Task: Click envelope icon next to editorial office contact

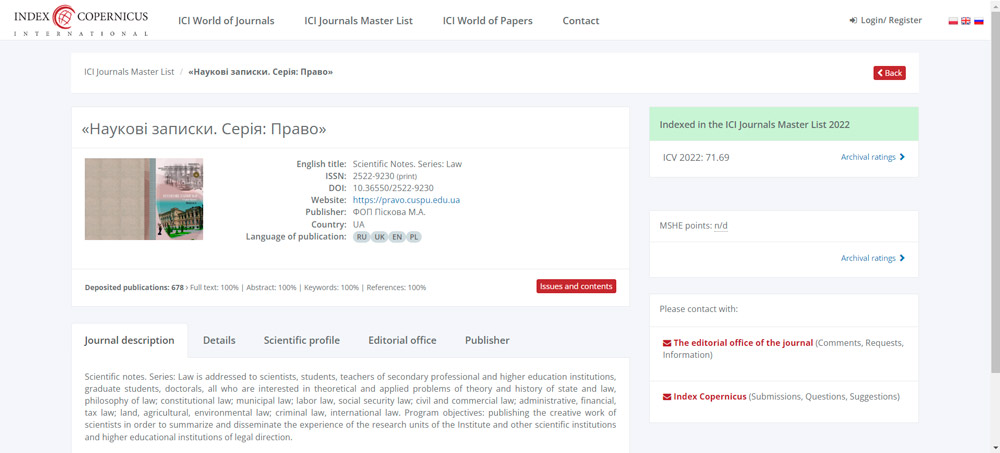Action: click(667, 343)
